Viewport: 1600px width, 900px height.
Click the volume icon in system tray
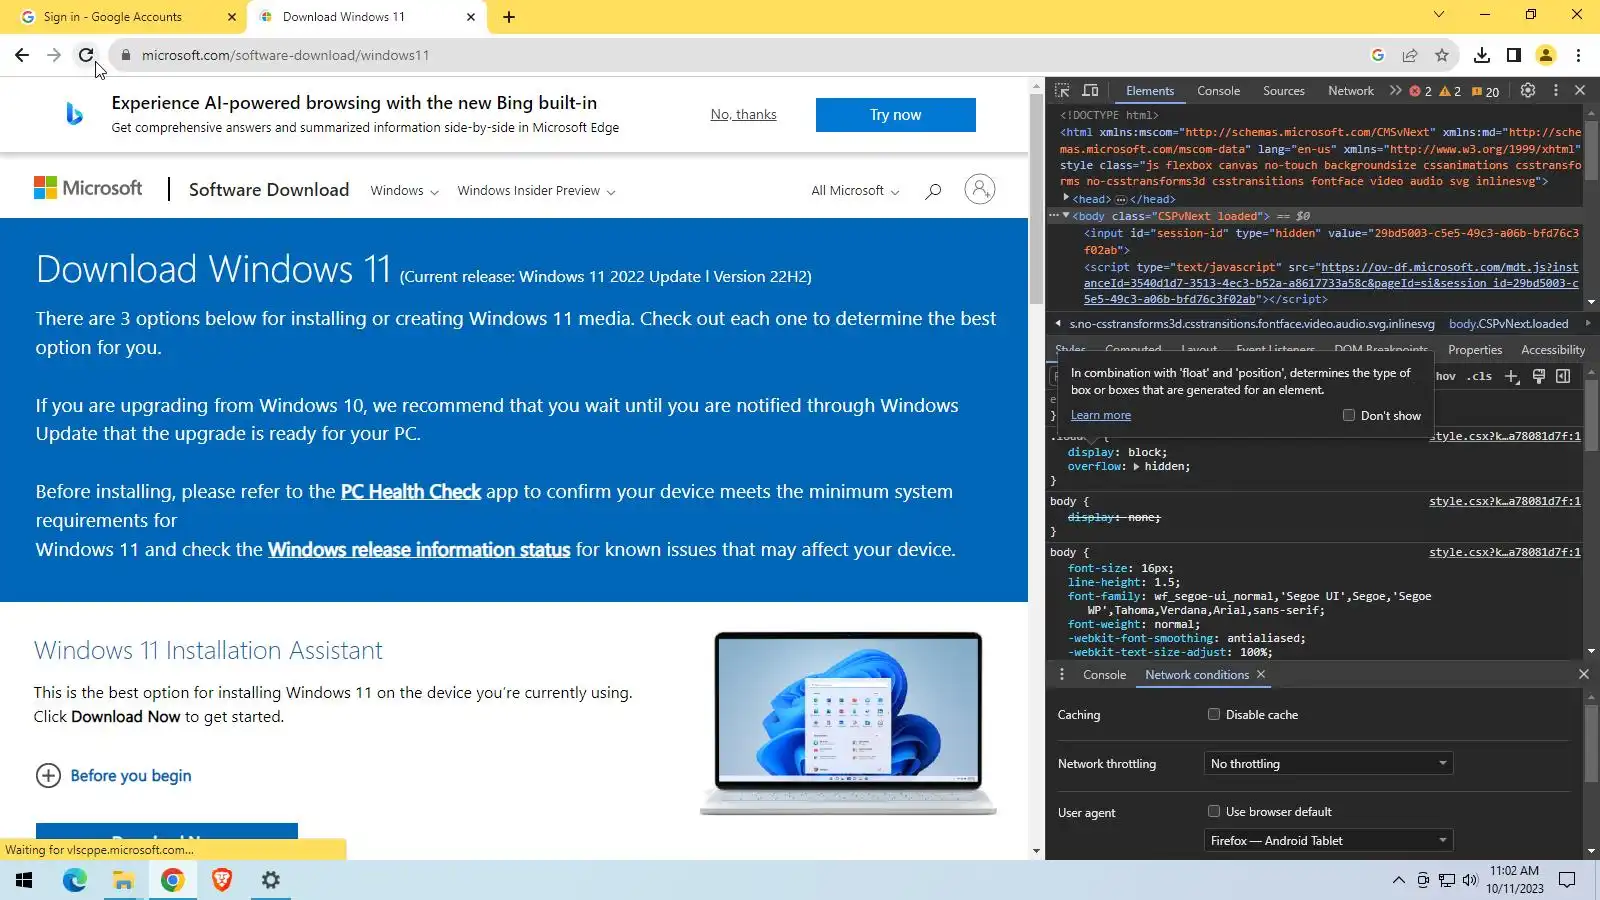(x=1470, y=880)
